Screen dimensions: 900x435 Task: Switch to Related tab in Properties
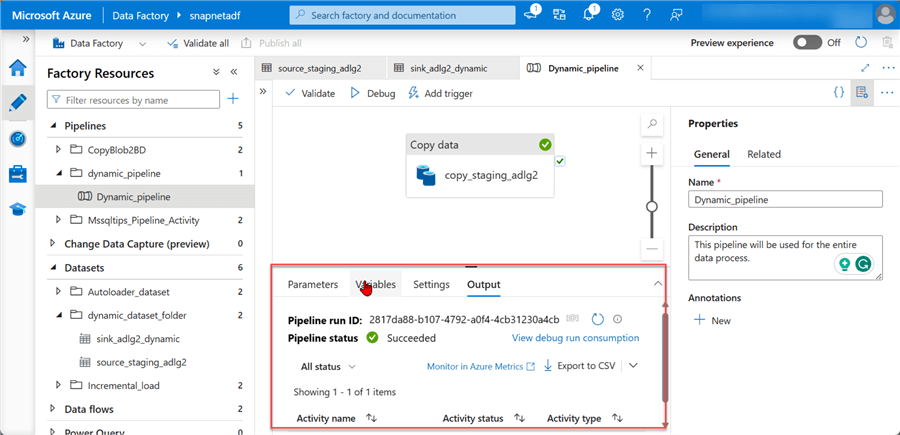764,154
